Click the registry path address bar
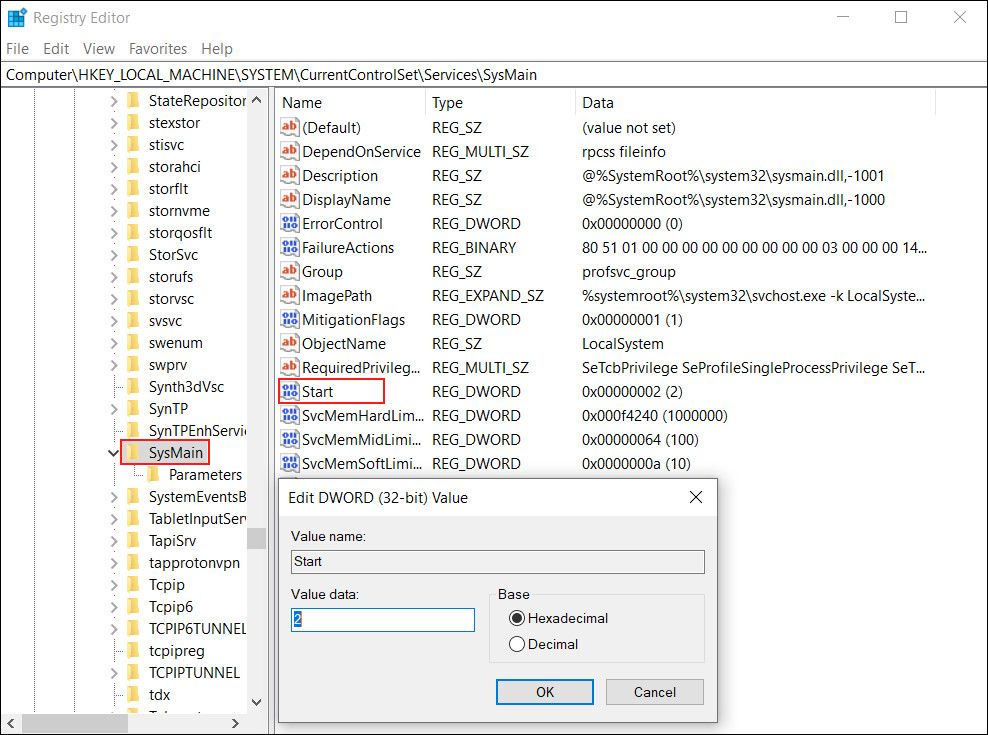This screenshot has width=988, height=735. point(494,75)
